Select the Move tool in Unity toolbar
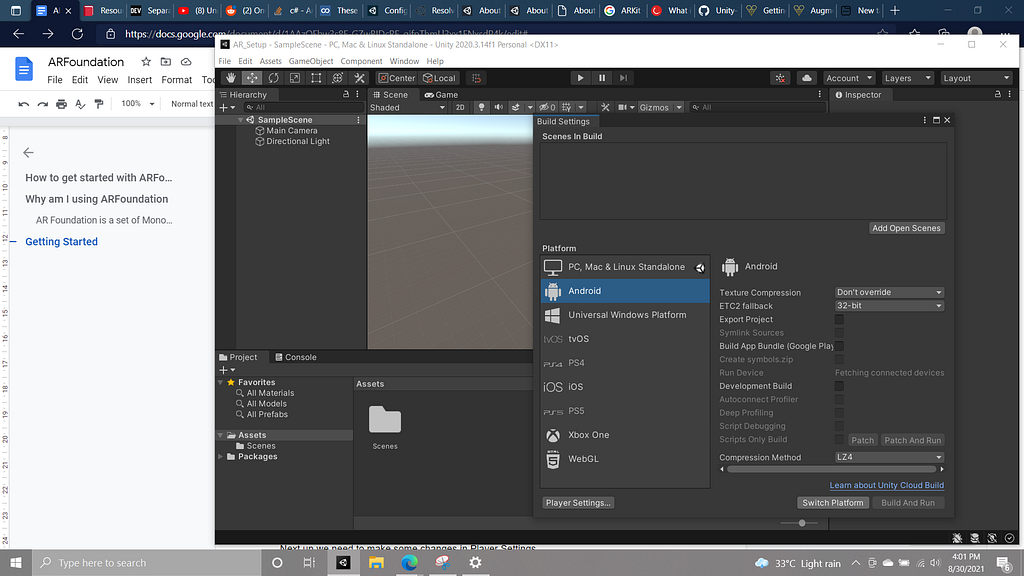 (252, 78)
